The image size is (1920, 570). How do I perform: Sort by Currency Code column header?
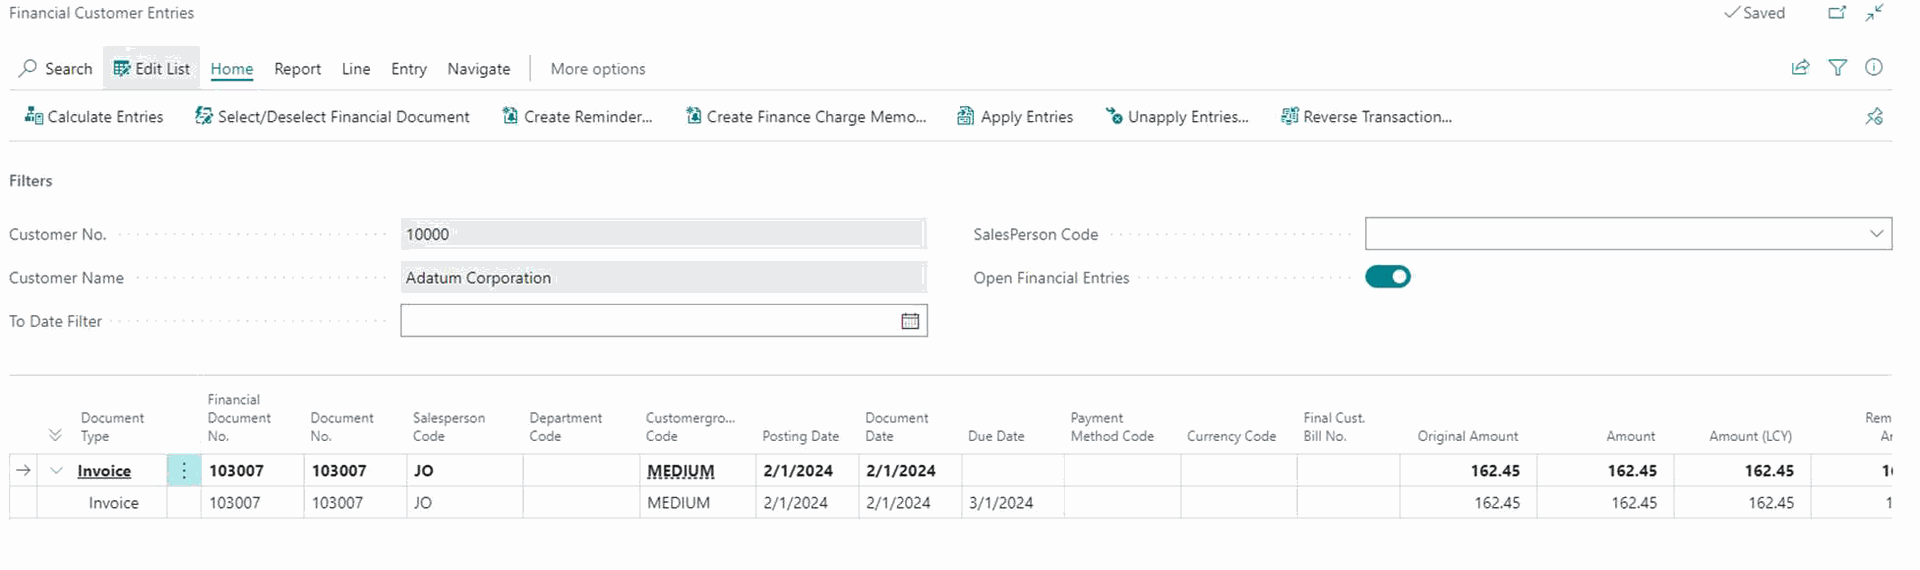tap(1231, 436)
